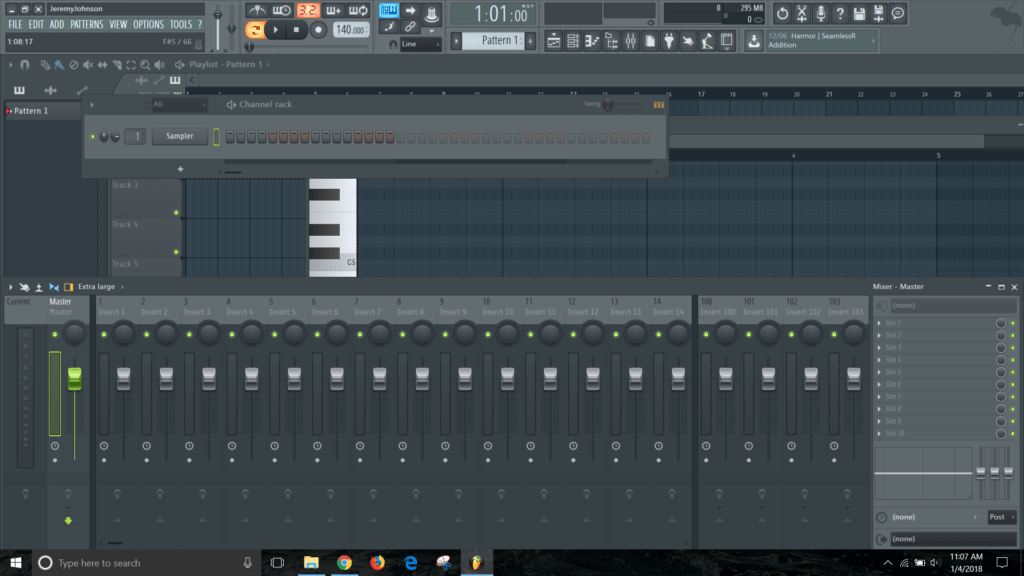Image resolution: width=1024 pixels, height=576 pixels.
Task: Open the FILE menu
Action: [x=15, y=24]
